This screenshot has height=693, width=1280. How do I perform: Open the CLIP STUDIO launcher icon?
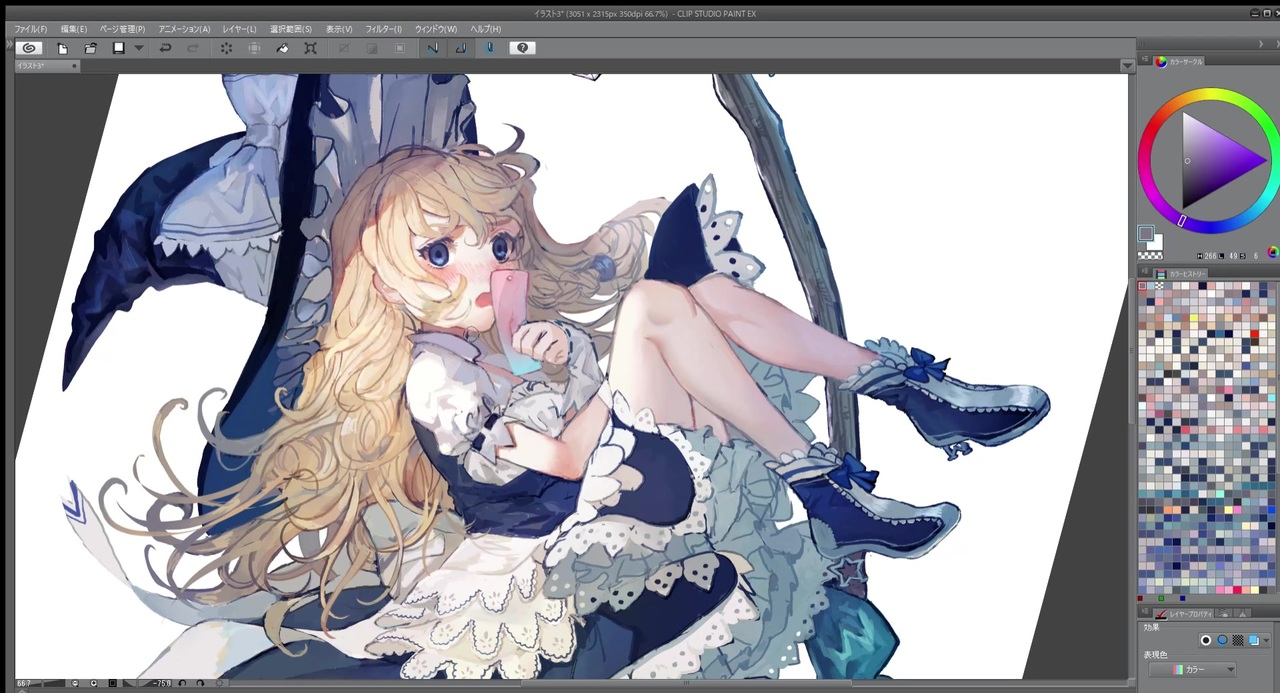[x=29, y=48]
